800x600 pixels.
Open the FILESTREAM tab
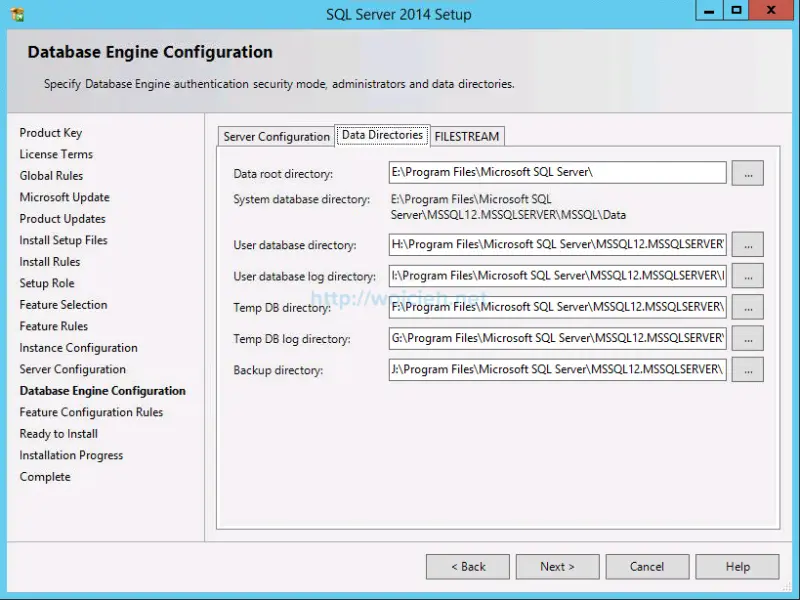(x=467, y=136)
